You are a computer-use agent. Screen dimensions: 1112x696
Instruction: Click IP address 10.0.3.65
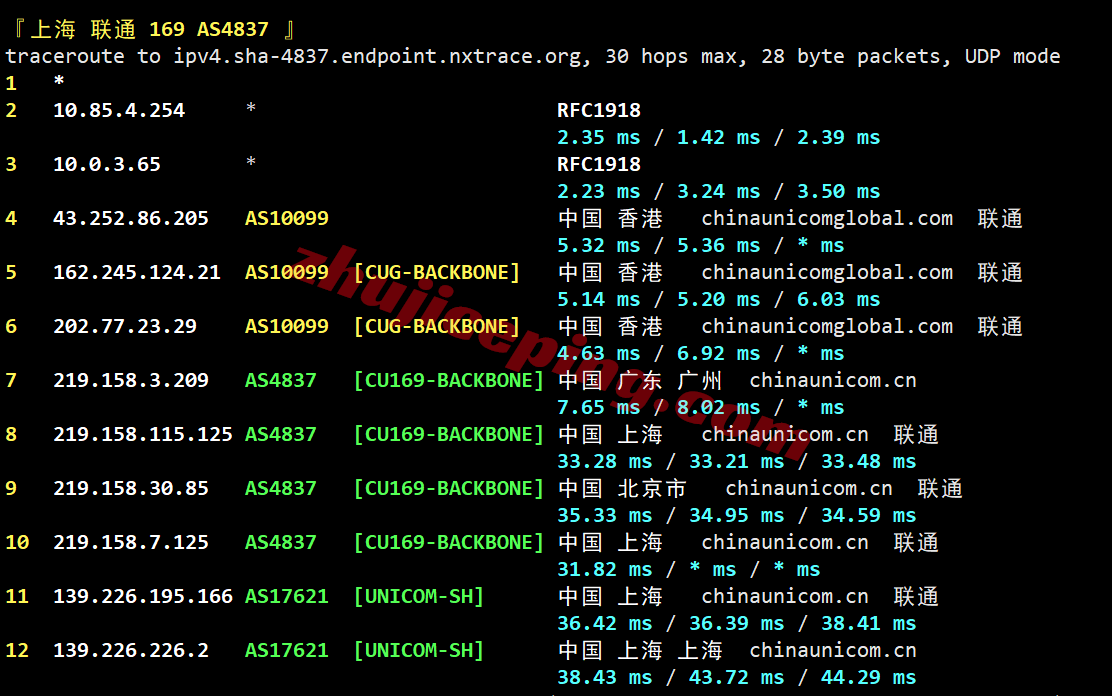pos(107,165)
